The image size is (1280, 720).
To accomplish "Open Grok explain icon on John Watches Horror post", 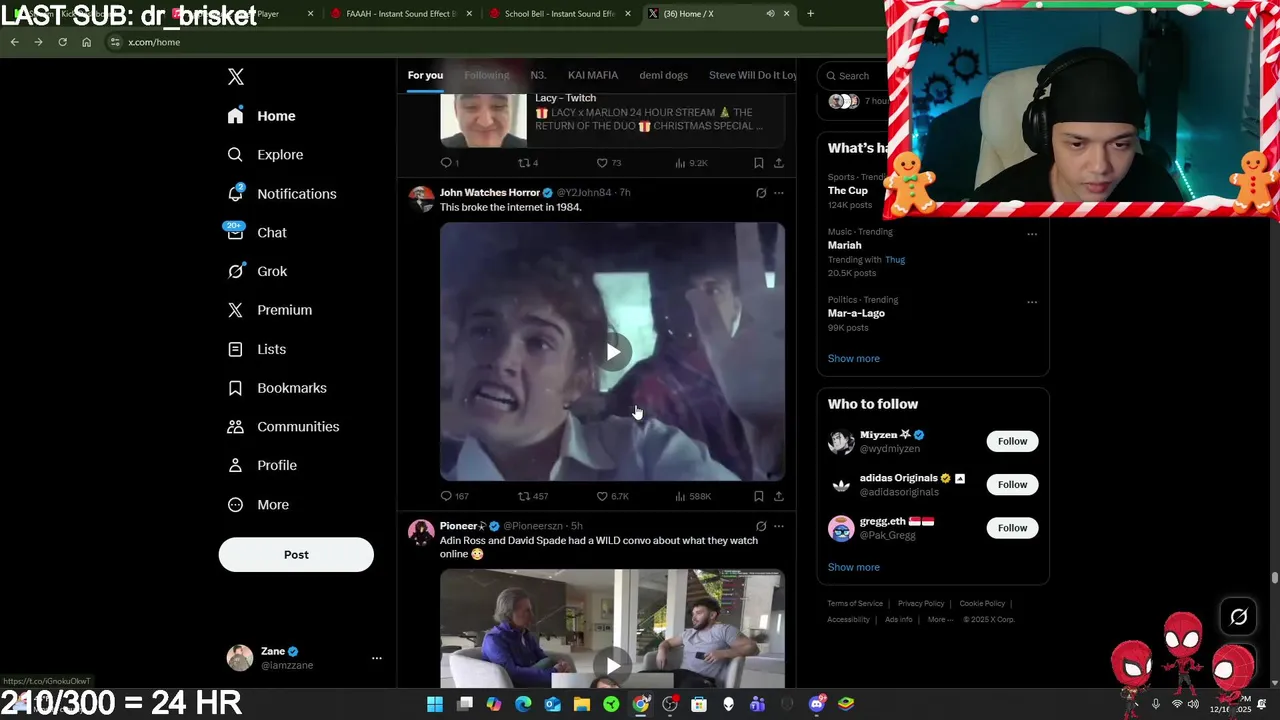I will [761, 193].
